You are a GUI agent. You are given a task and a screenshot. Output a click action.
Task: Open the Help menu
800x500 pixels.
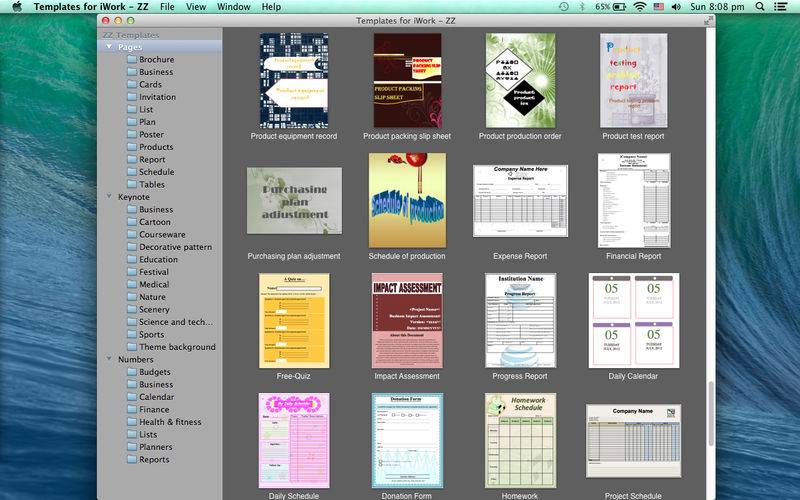tap(271, 7)
